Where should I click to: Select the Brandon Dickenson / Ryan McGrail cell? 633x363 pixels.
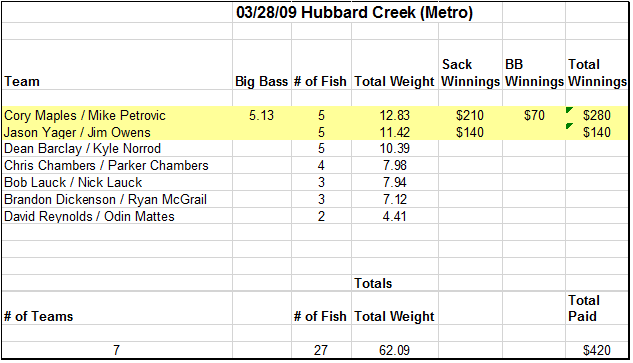pyautogui.click(x=117, y=199)
